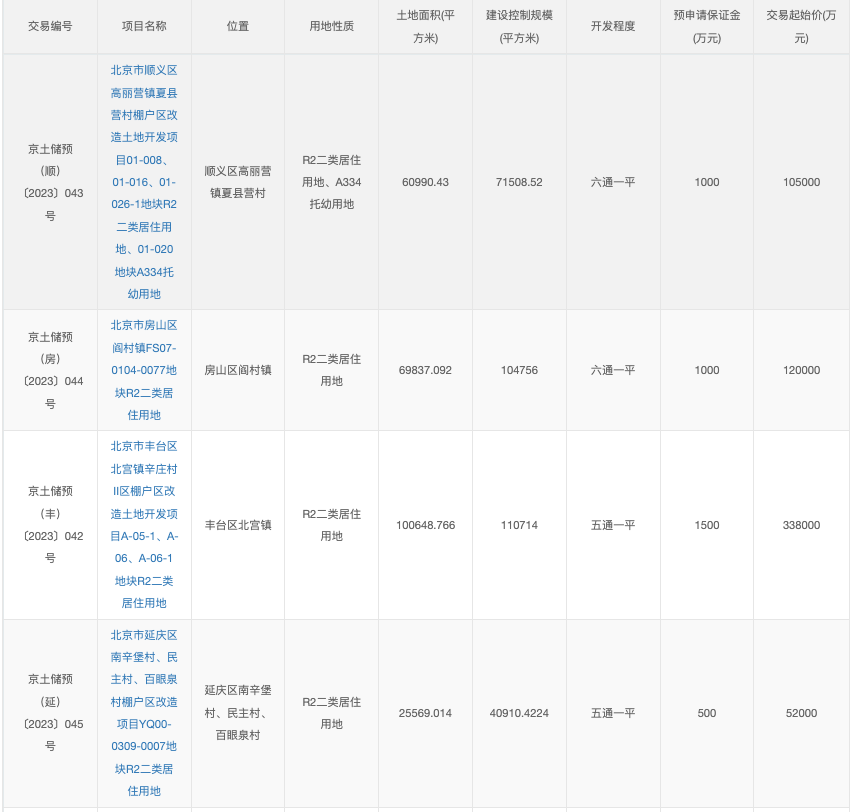This screenshot has height=812, width=850.
Task: Click the 土地面积(平方米) column header
Action: [x=425, y=27]
